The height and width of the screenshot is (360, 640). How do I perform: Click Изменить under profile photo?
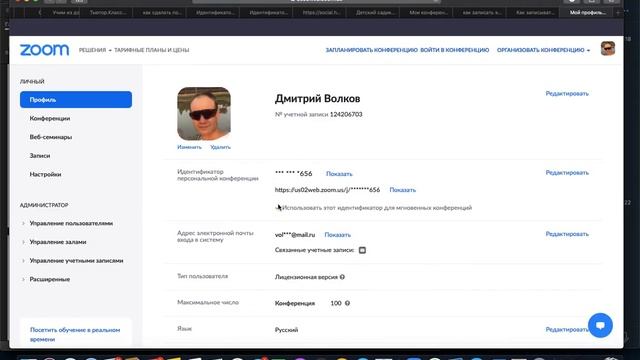[189, 147]
